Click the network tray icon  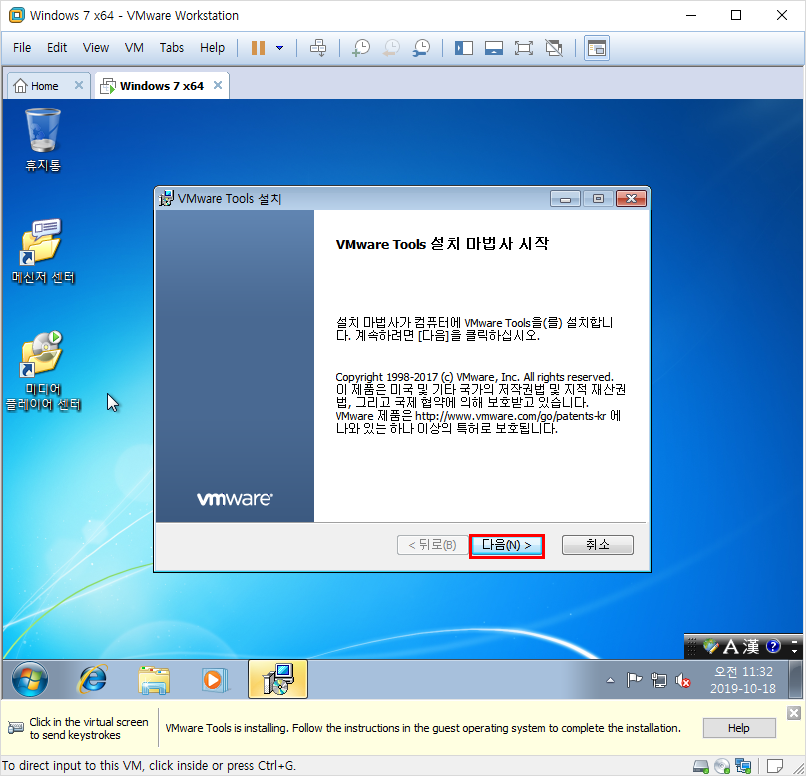pyautogui.click(x=658, y=680)
